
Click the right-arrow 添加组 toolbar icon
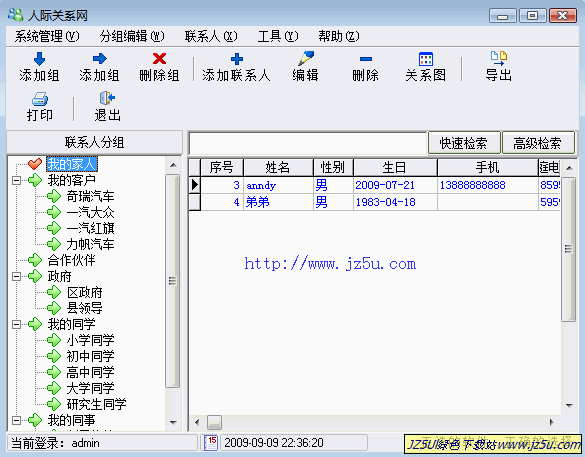coord(99,59)
